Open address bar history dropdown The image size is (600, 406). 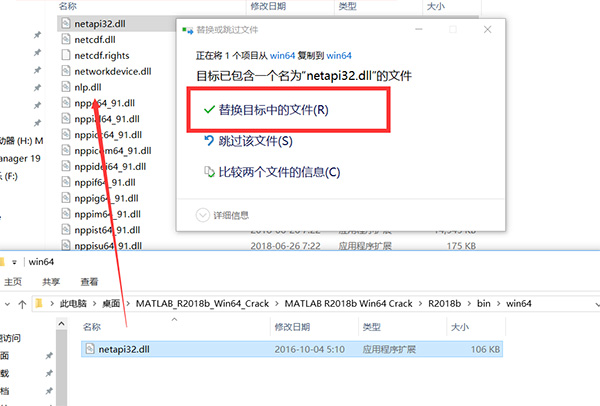[597, 305]
